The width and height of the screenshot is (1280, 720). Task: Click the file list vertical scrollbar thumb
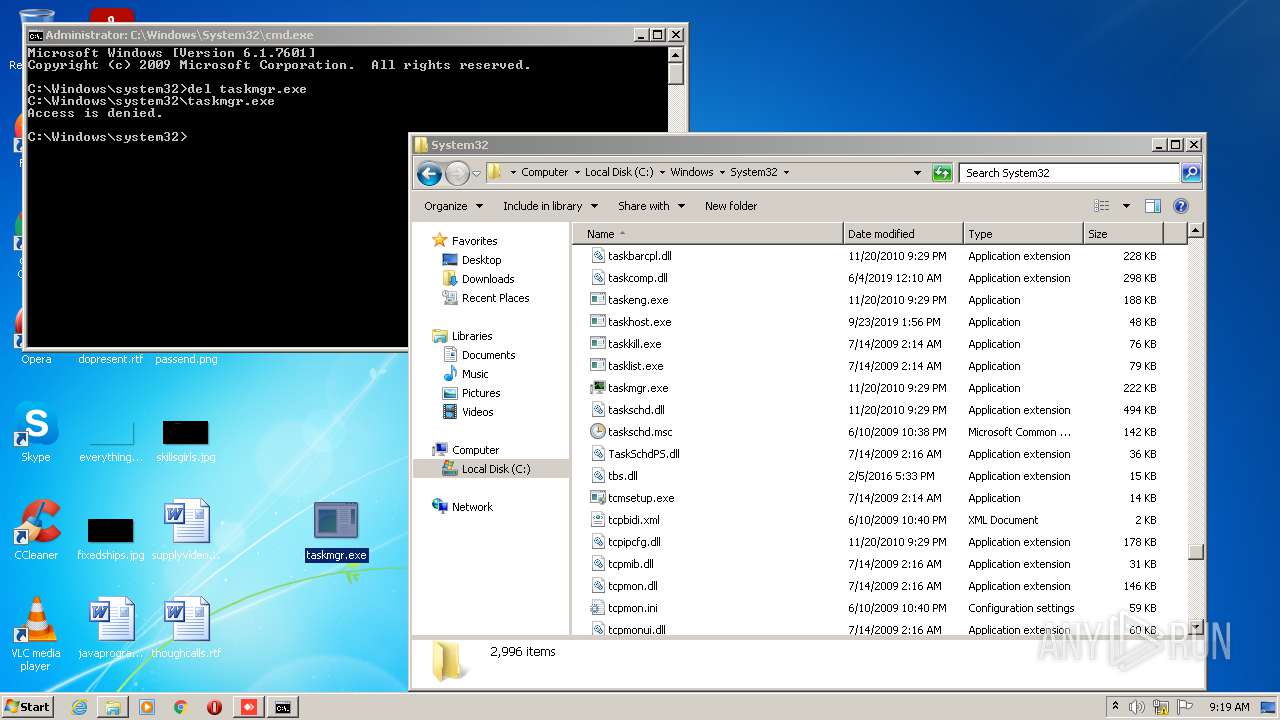(x=1195, y=552)
